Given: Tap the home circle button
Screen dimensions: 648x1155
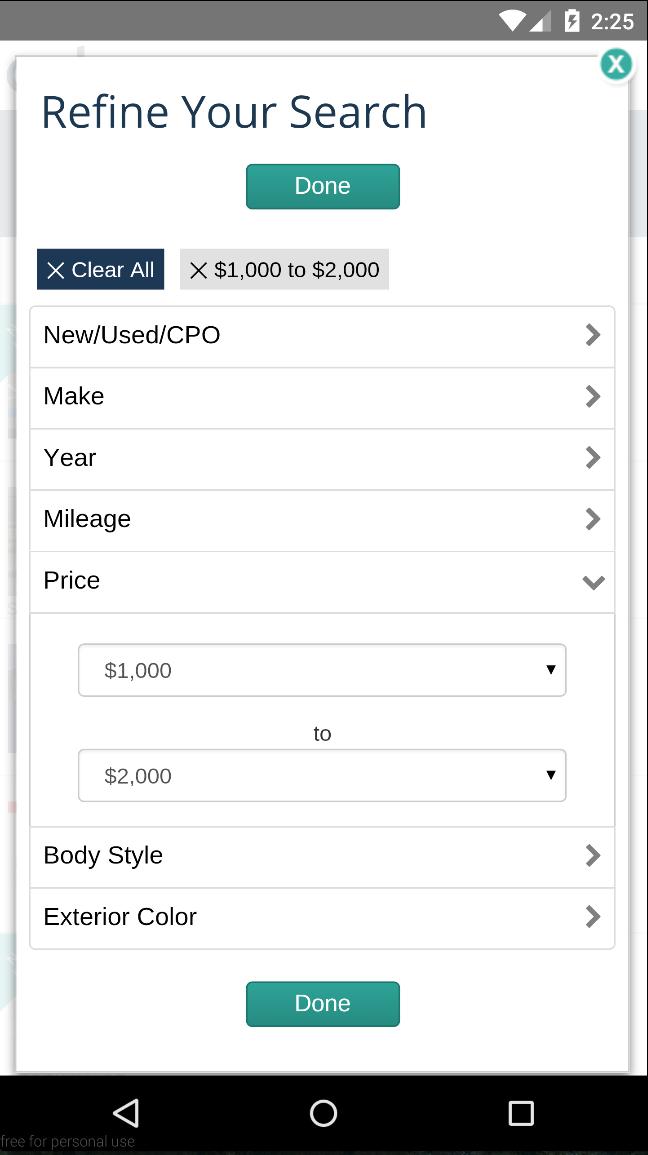Looking at the screenshot, I should (323, 1113).
